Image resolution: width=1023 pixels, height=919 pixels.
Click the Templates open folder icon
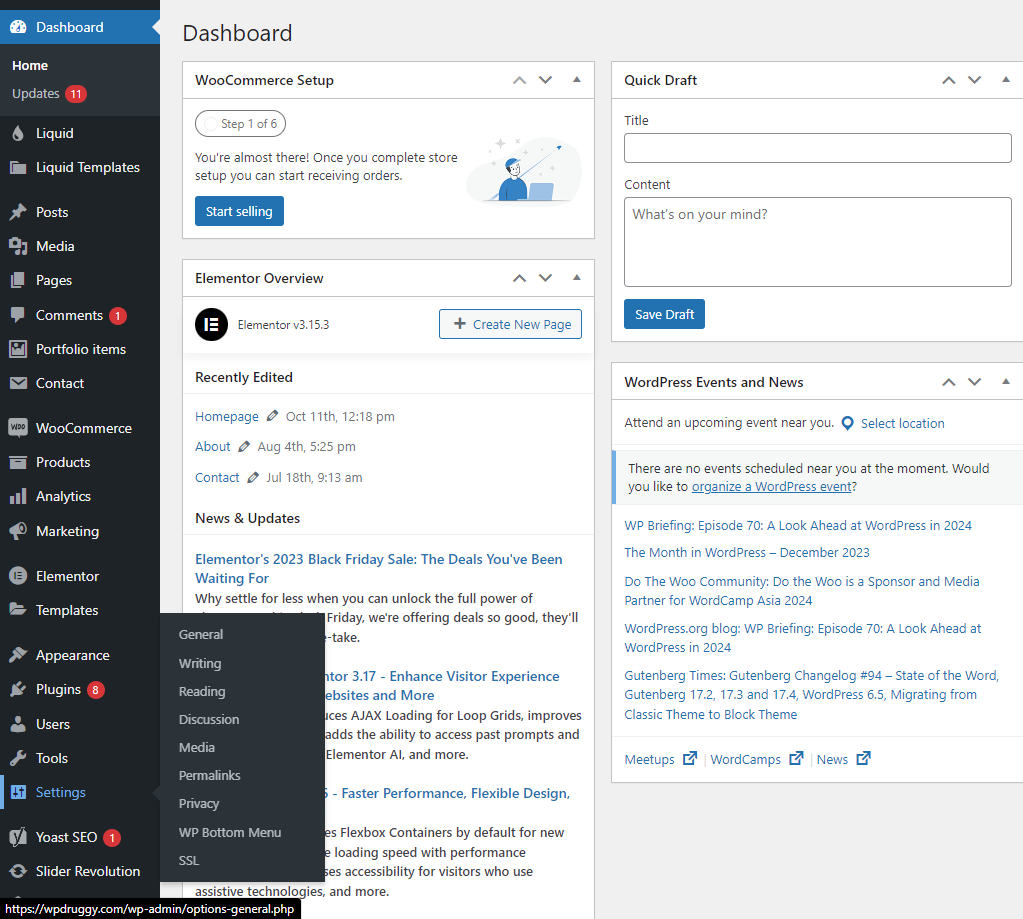[18, 610]
